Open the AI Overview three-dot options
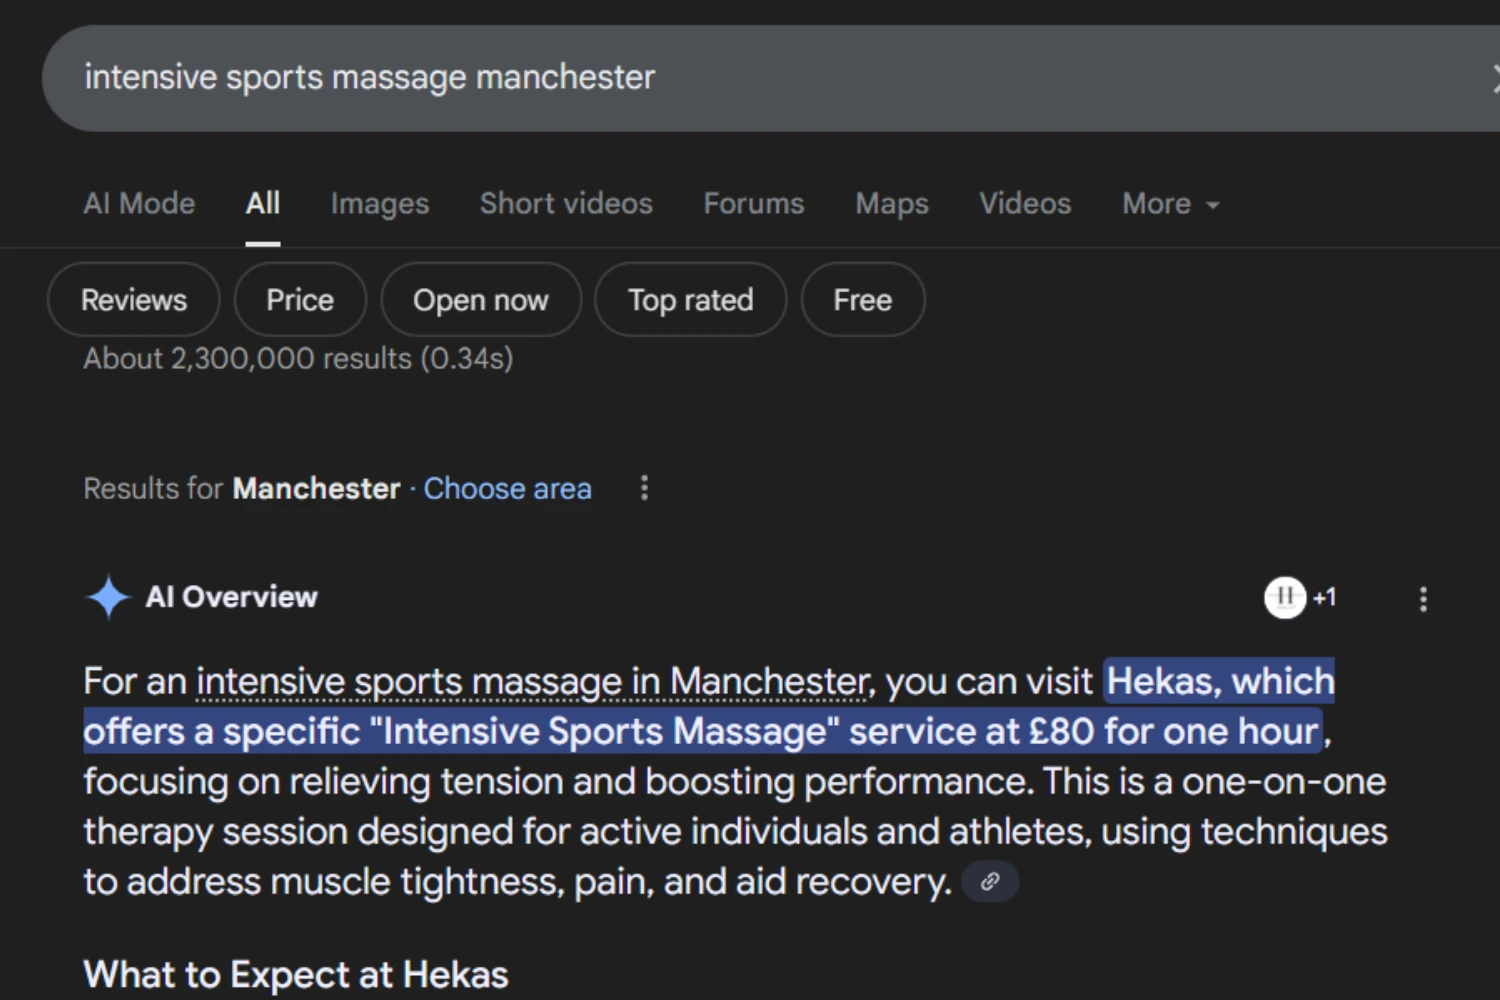Image resolution: width=1500 pixels, height=1000 pixels. click(x=1423, y=599)
